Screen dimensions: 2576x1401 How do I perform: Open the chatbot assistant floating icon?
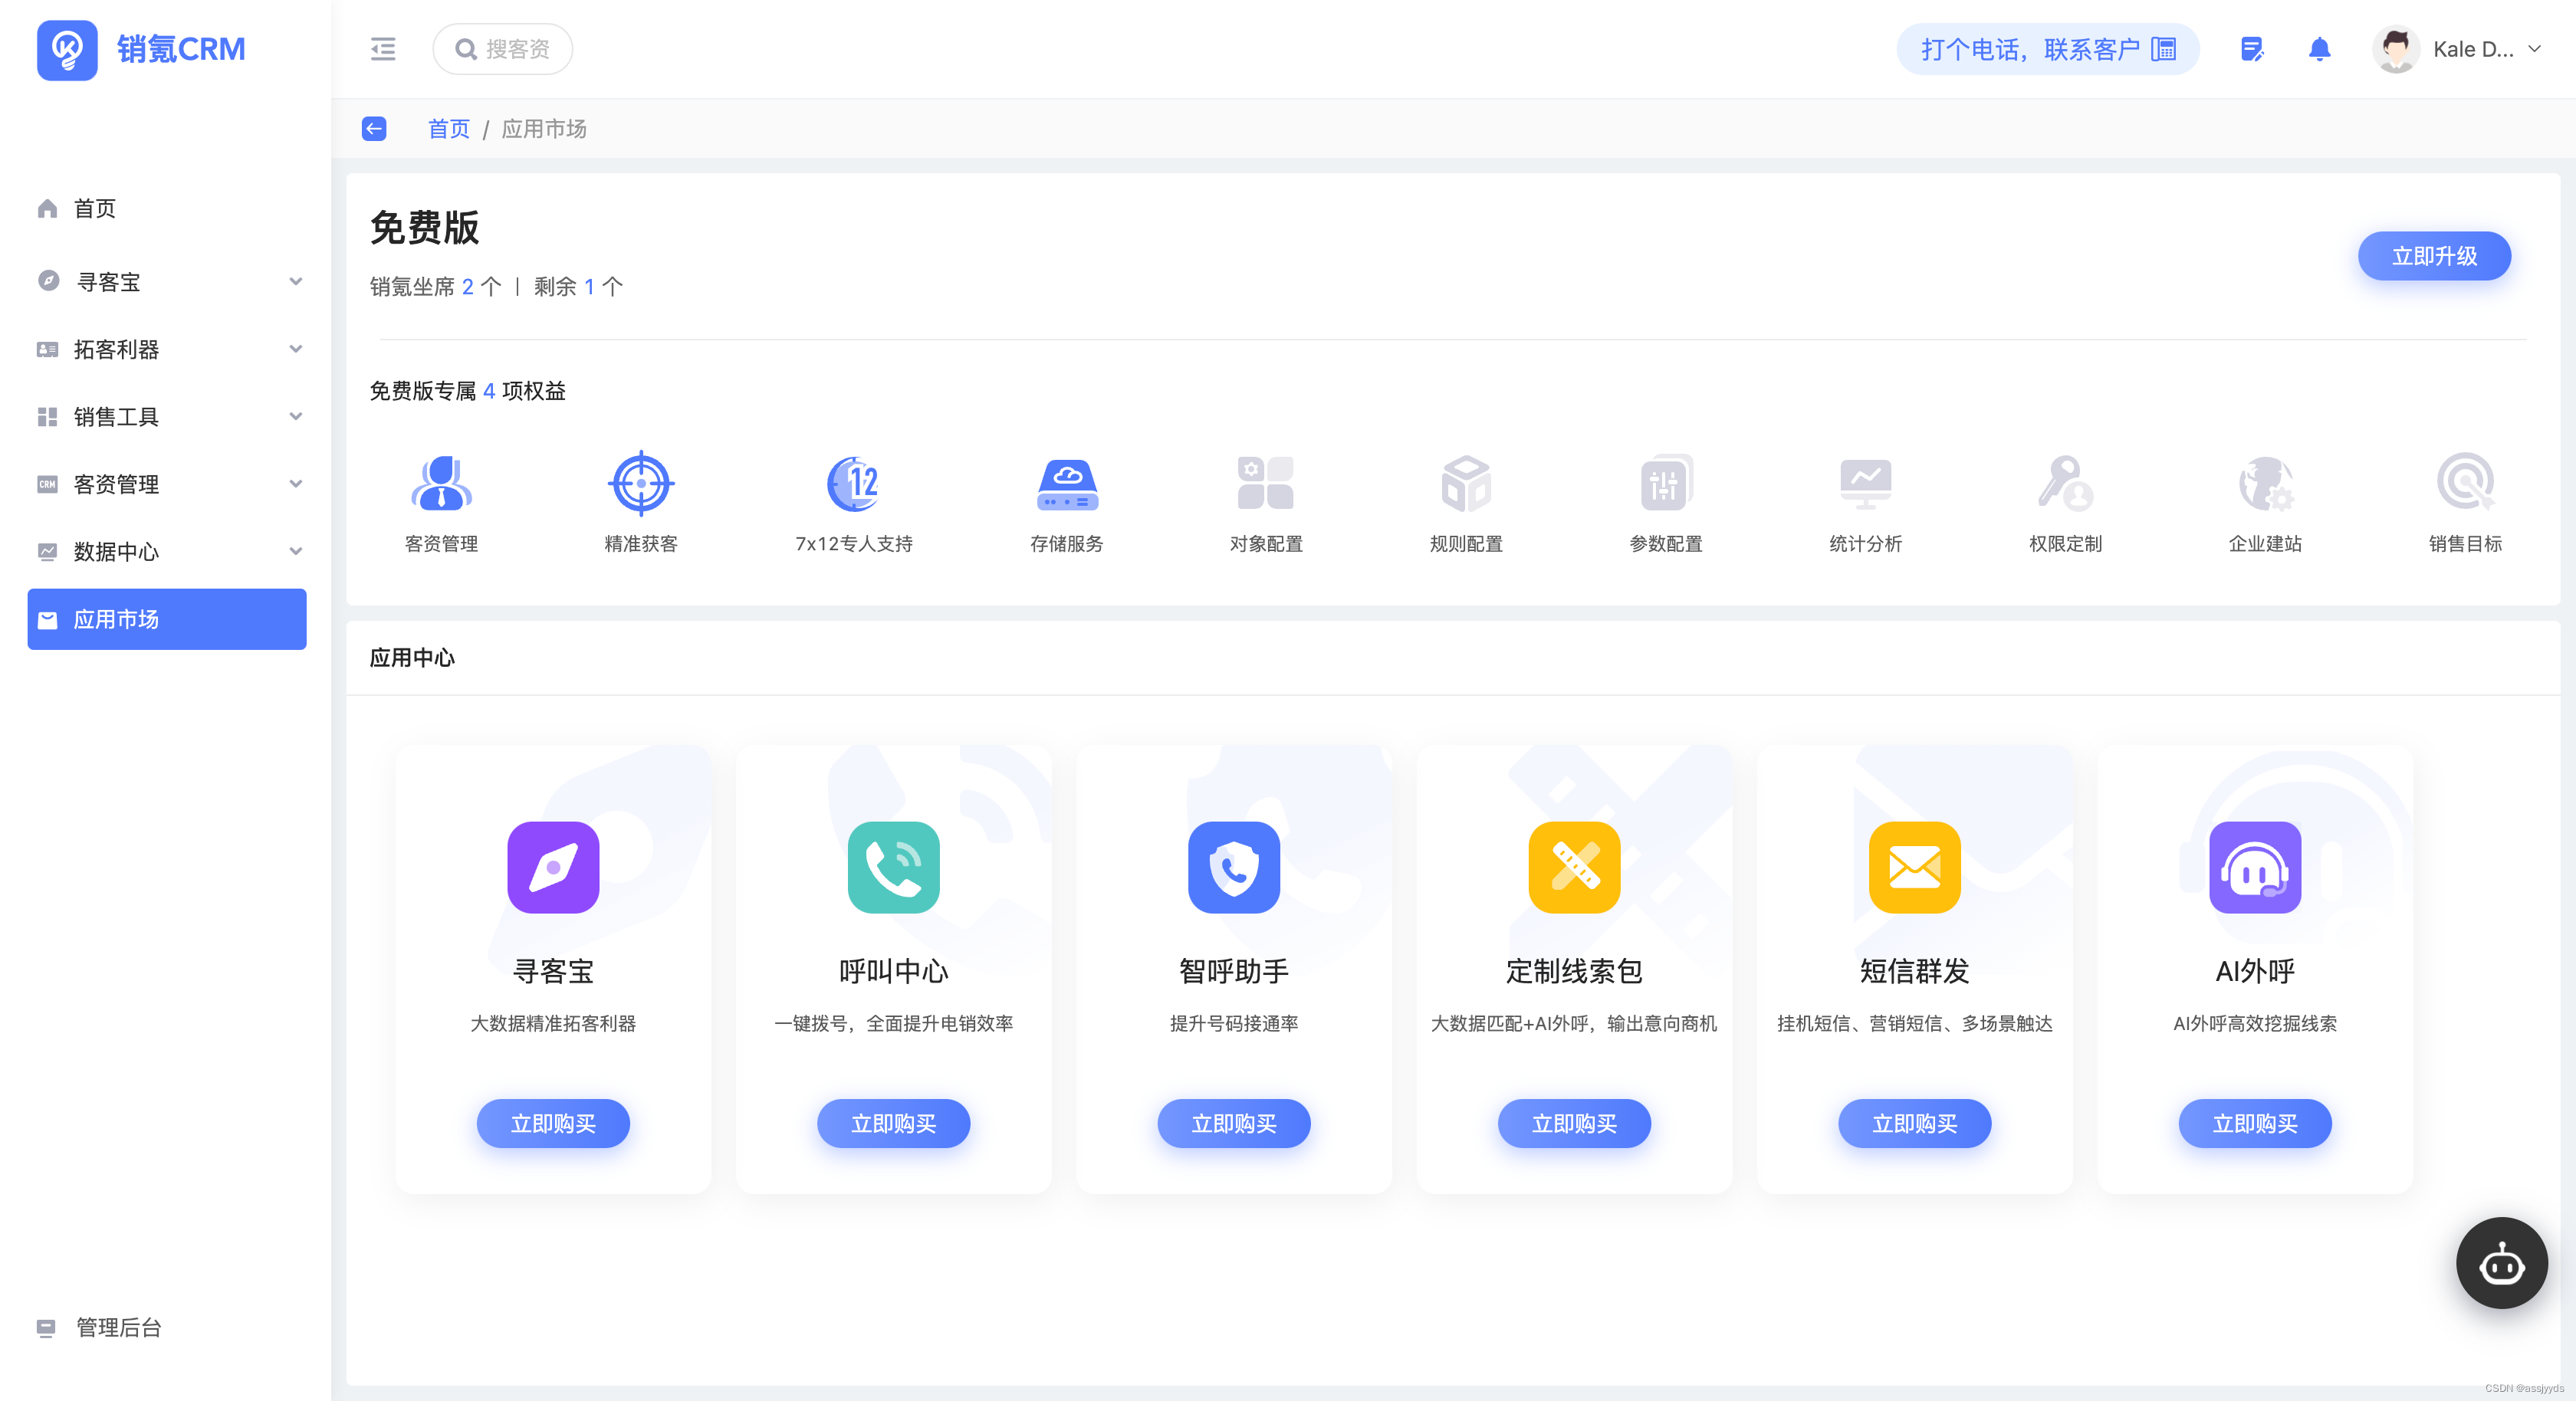2501,1263
